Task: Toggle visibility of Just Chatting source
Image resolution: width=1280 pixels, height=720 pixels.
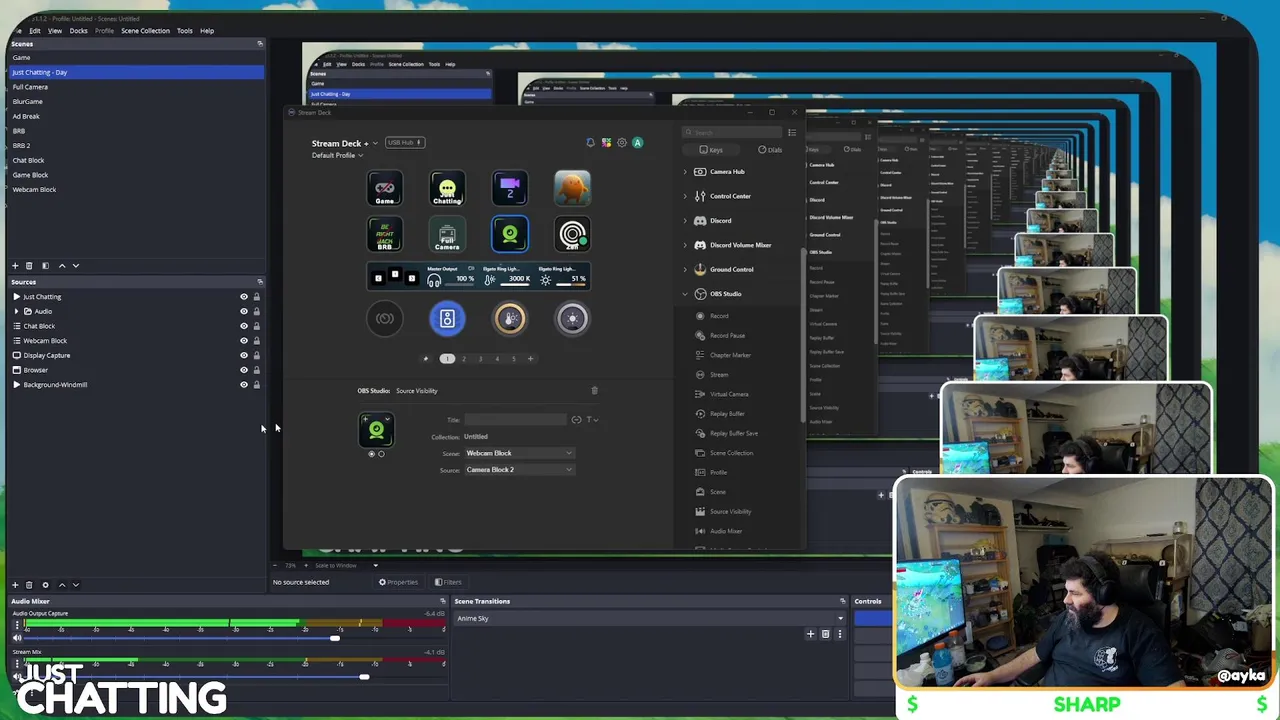Action: (x=243, y=297)
